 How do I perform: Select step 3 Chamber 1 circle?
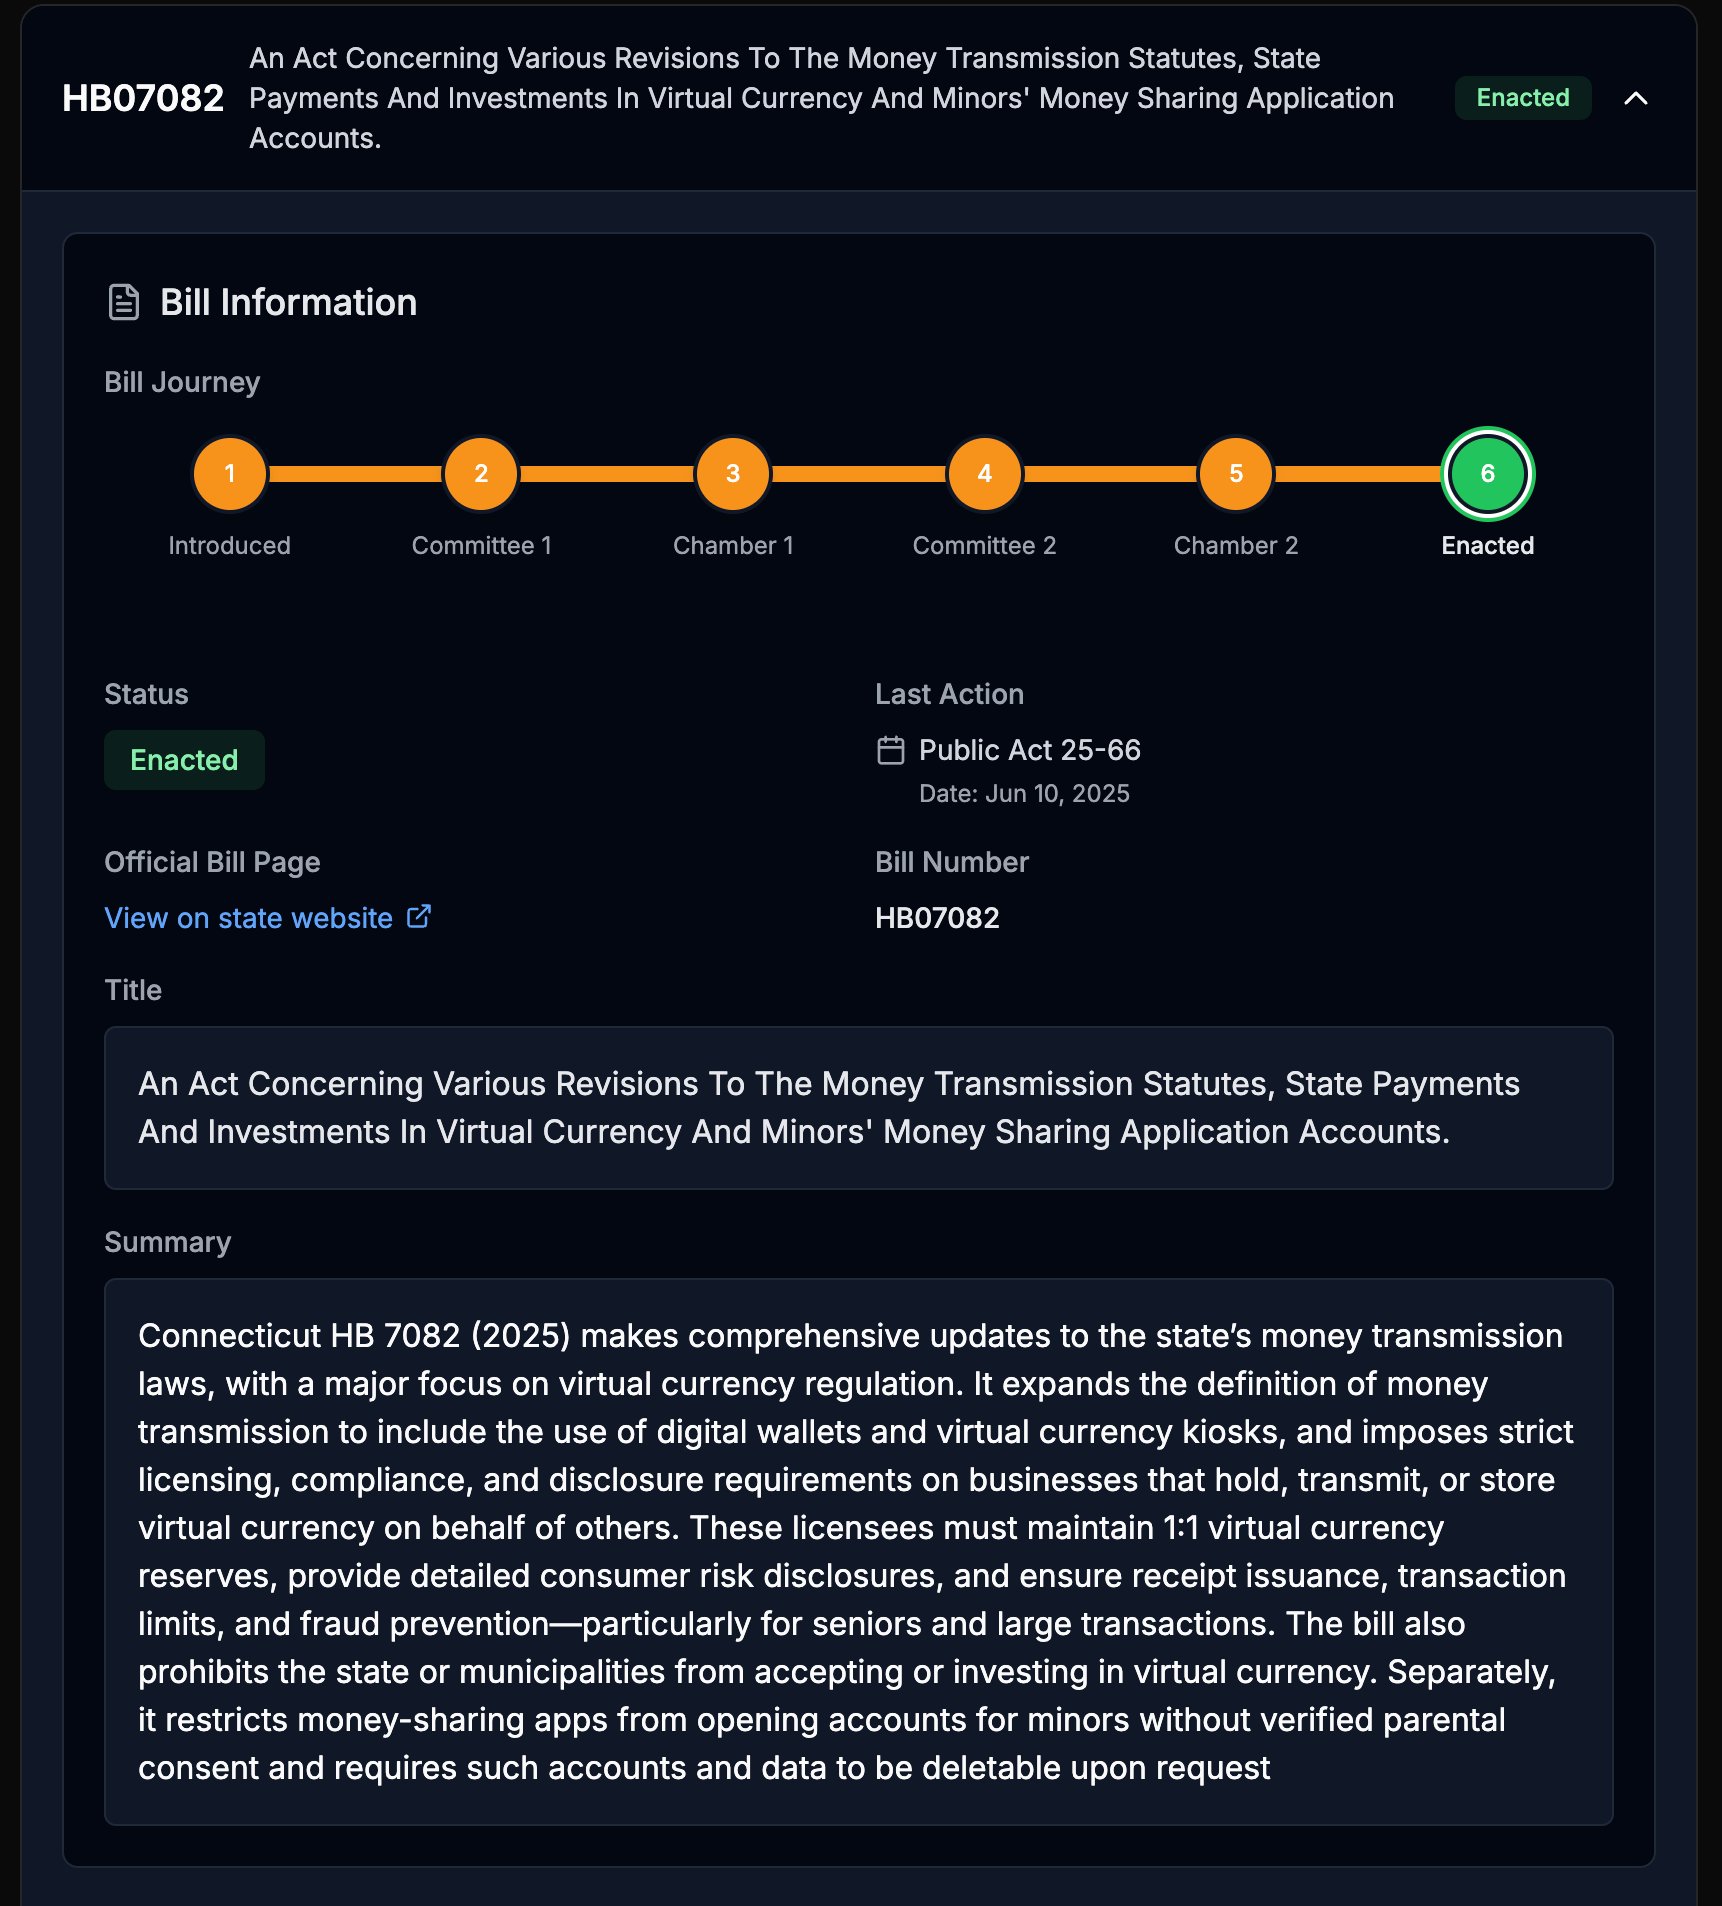click(733, 474)
